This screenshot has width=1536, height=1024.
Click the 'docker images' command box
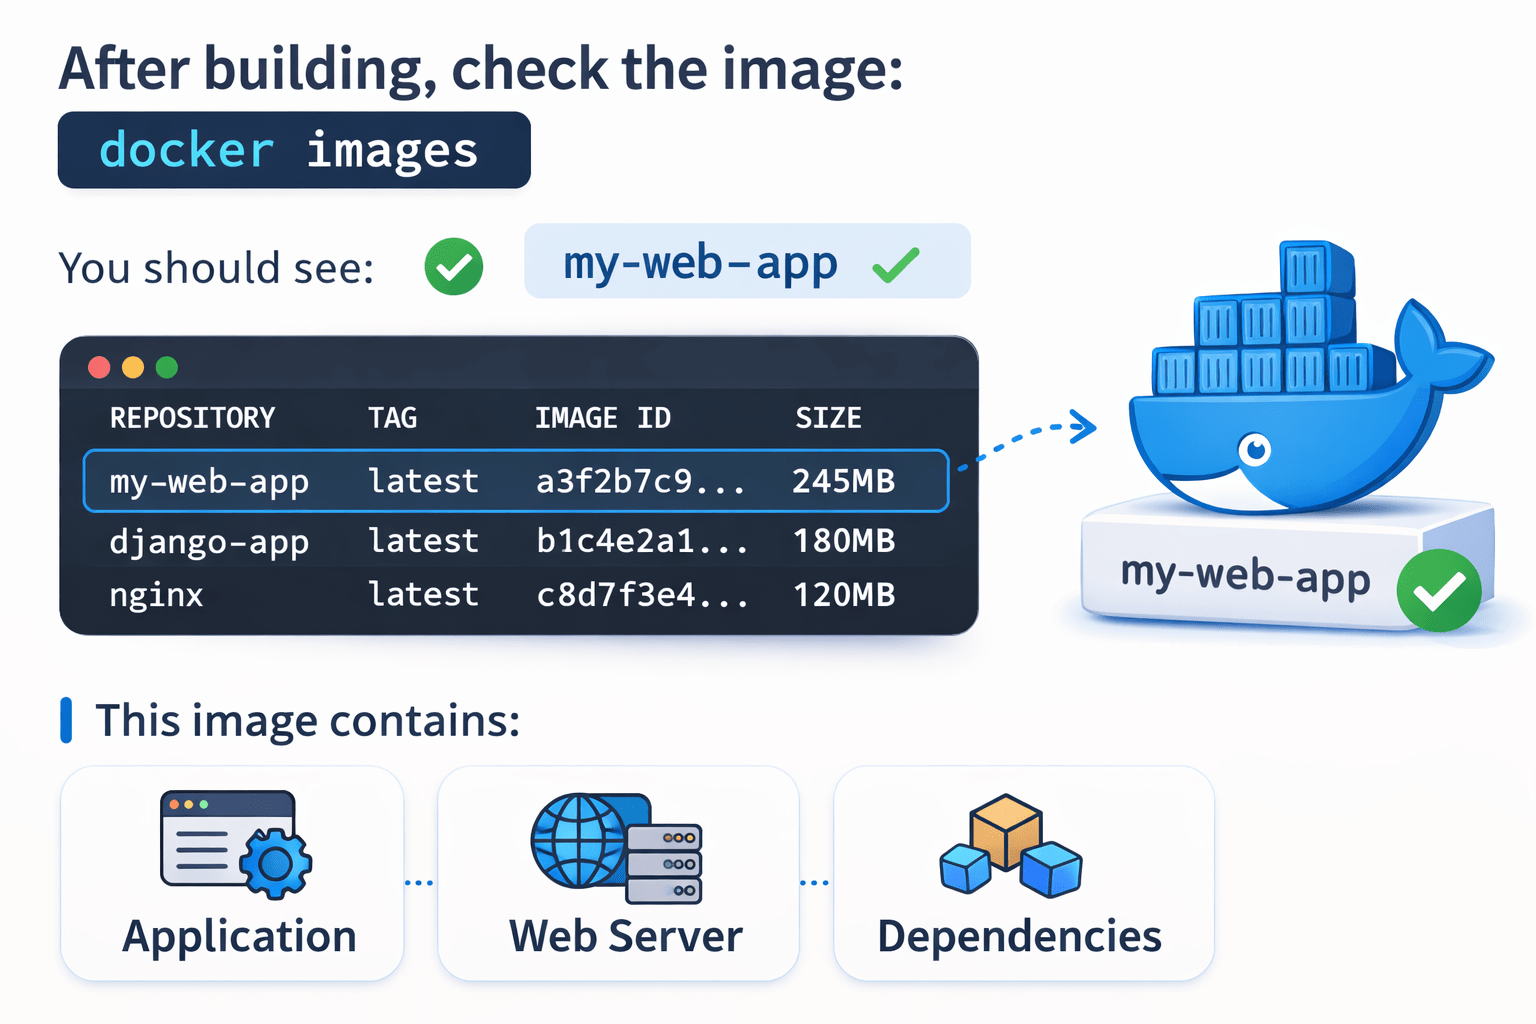click(294, 150)
